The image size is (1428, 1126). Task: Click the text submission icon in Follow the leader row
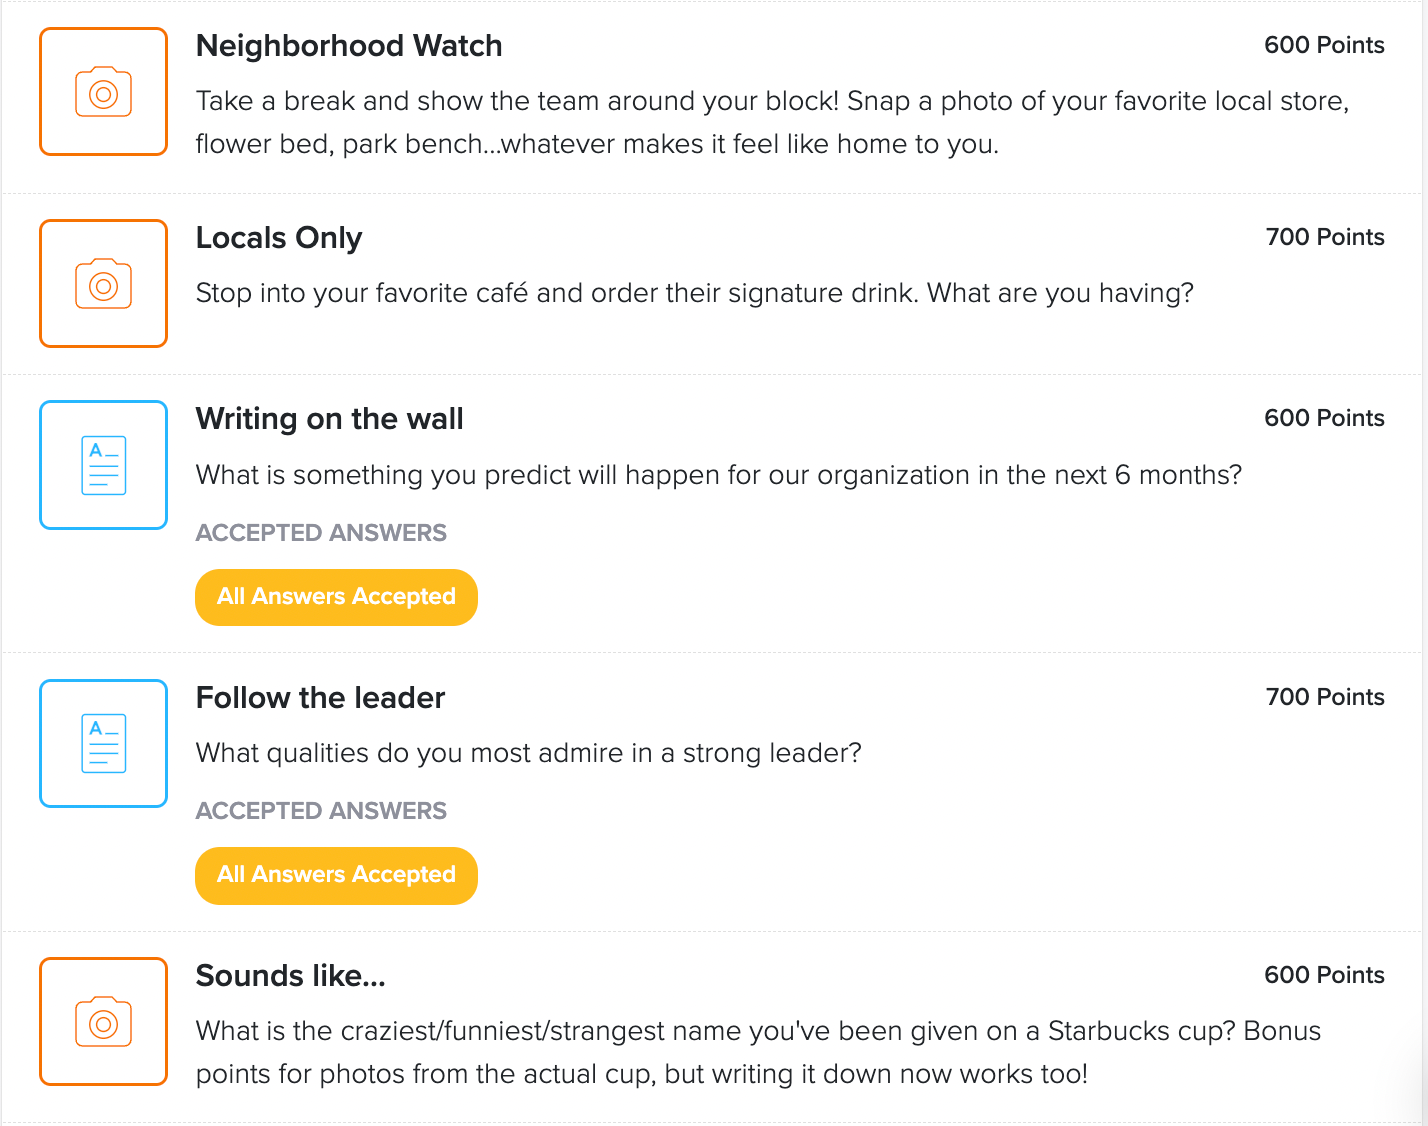[103, 743]
